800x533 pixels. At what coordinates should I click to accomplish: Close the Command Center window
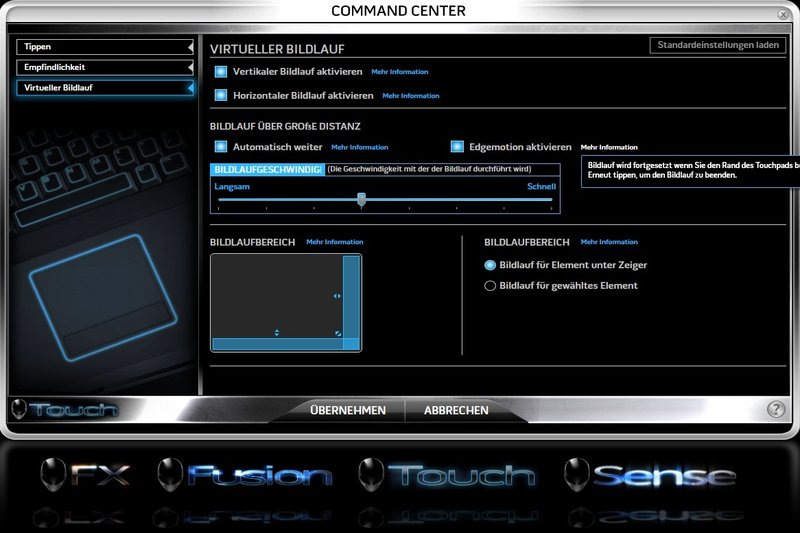[783, 14]
